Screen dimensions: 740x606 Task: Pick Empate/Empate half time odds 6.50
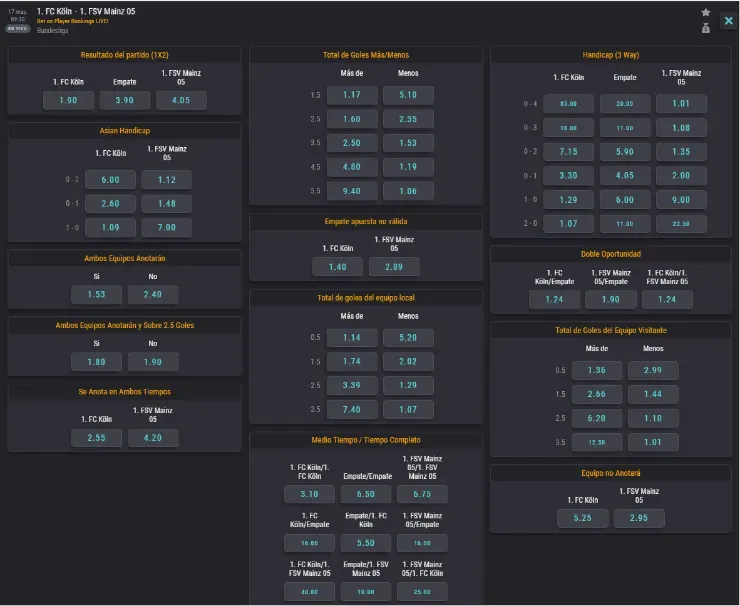tap(366, 494)
